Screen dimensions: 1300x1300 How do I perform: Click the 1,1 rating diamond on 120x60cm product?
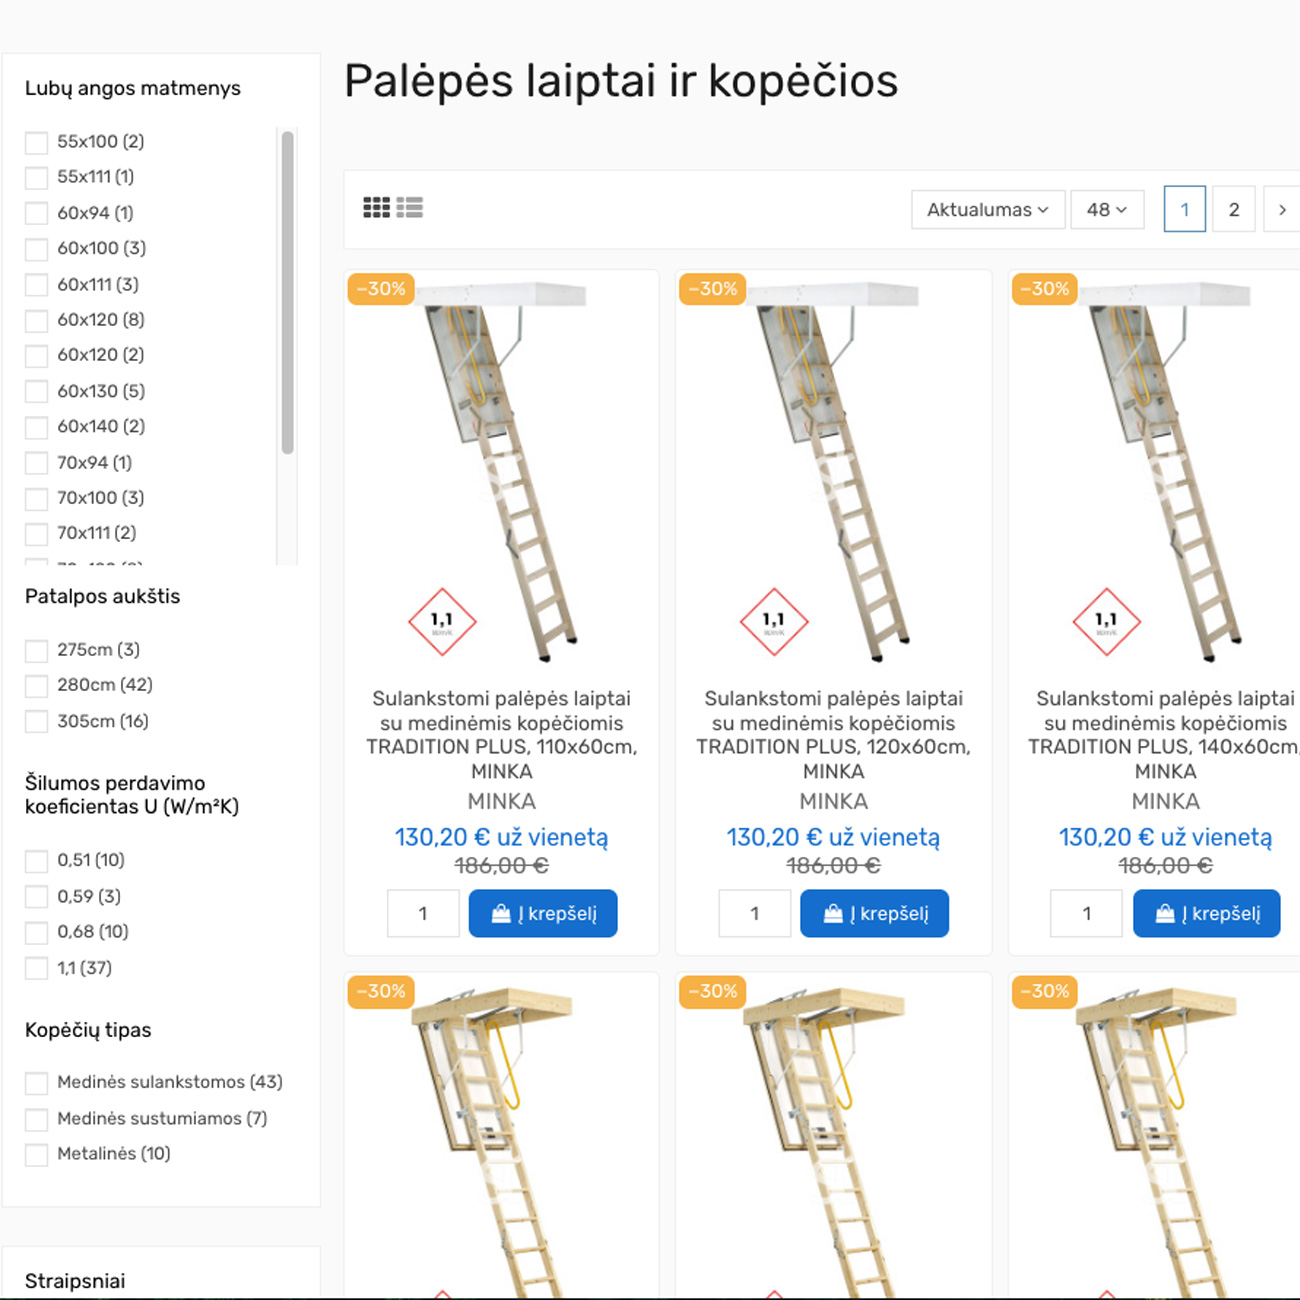click(774, 622)
